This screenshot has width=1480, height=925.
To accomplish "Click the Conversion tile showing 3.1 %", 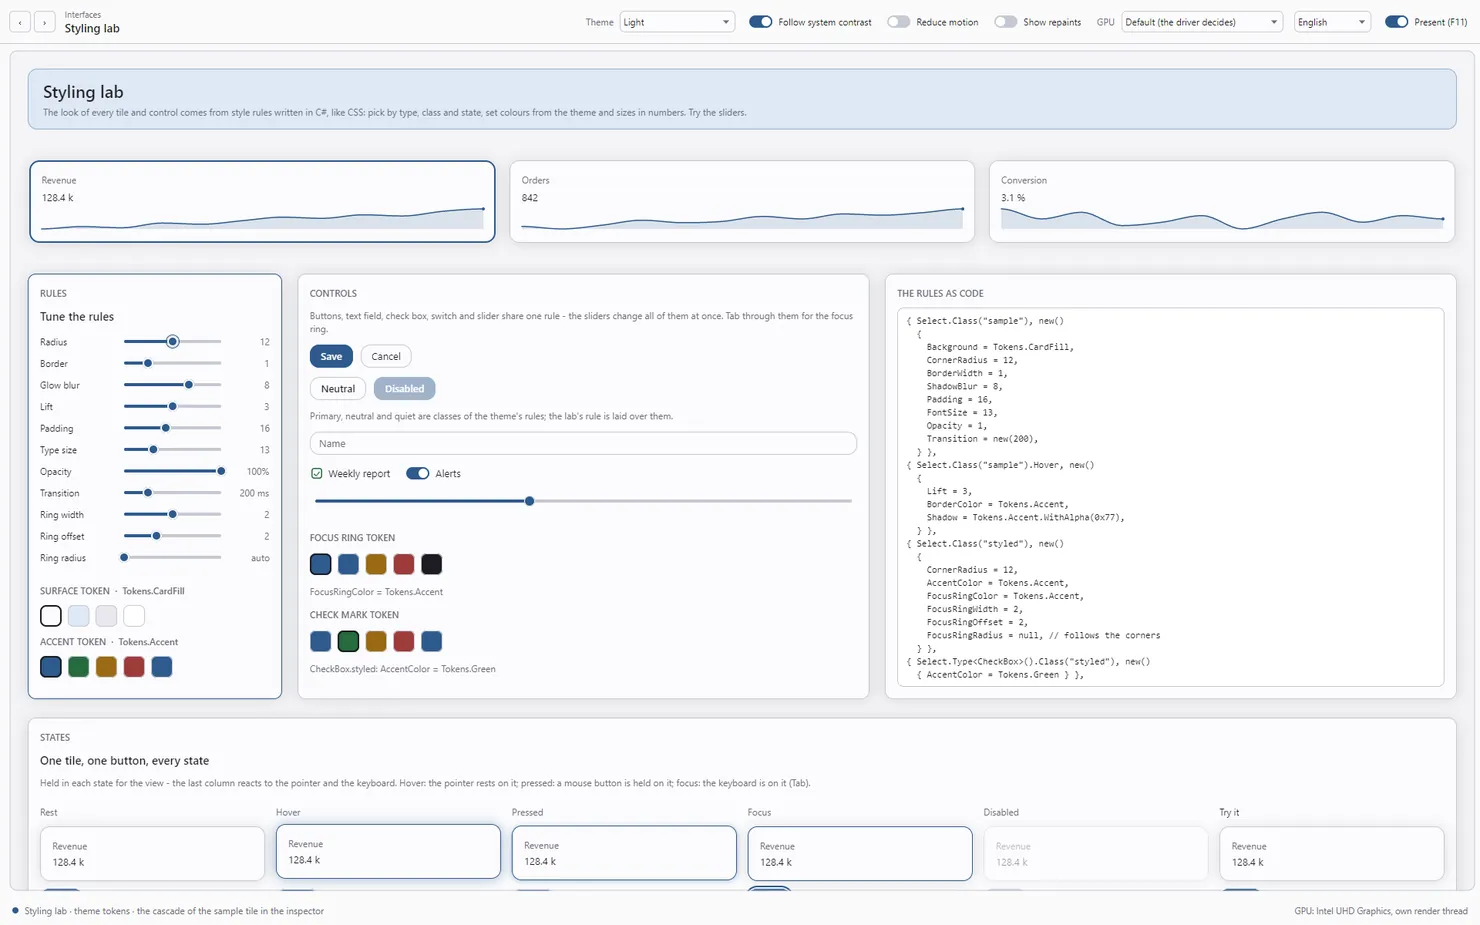I will (x=1222, y=202).
